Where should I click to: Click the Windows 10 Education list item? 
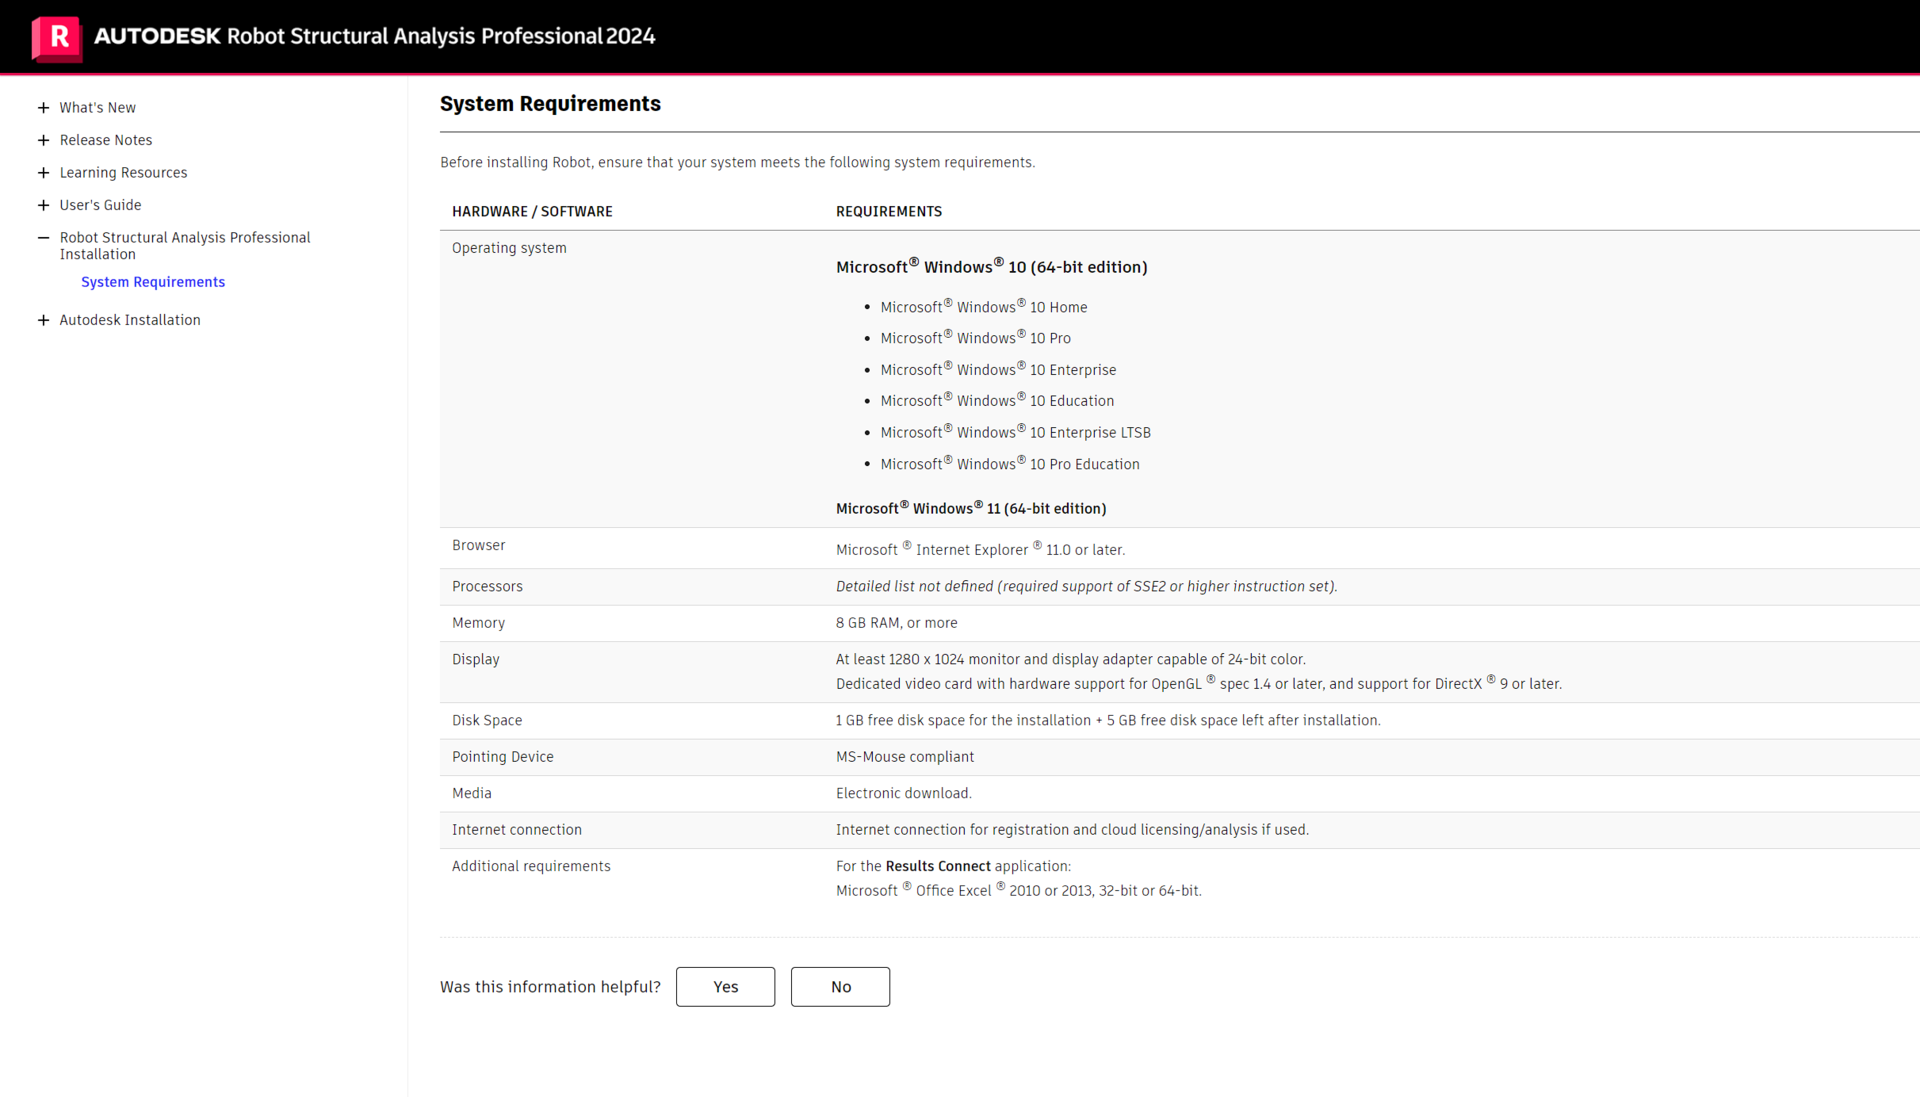pyautogui.click(x=997, y=401)
